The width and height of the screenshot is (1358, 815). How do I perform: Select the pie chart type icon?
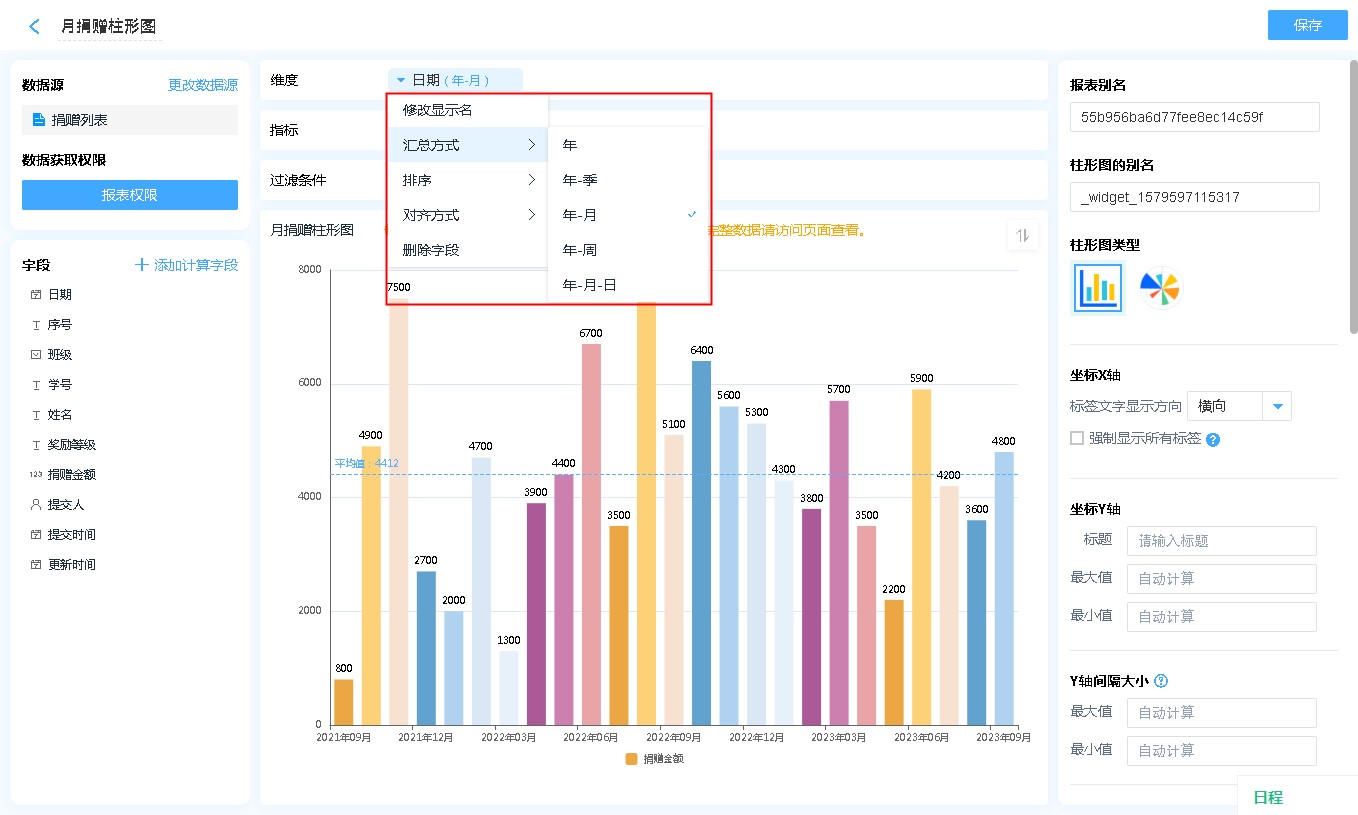pyautogui.click(x=1160, y=288)
